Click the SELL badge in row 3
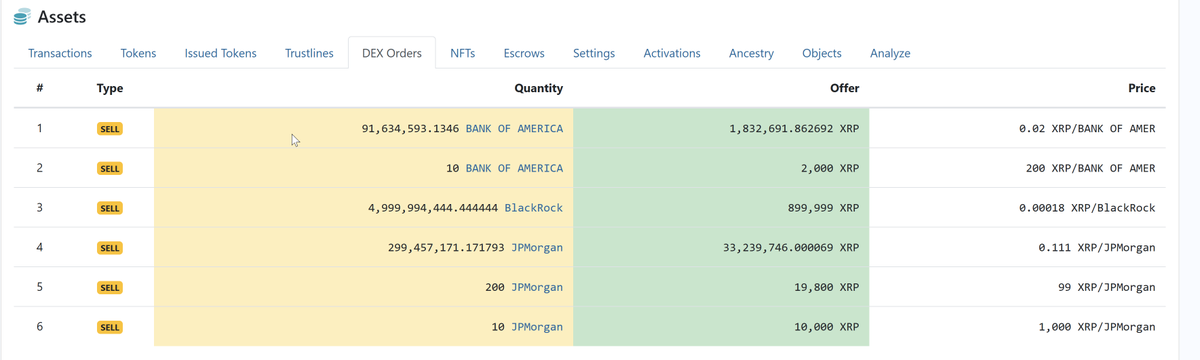This screenshot has width=1200, height=360. (110, 208)
